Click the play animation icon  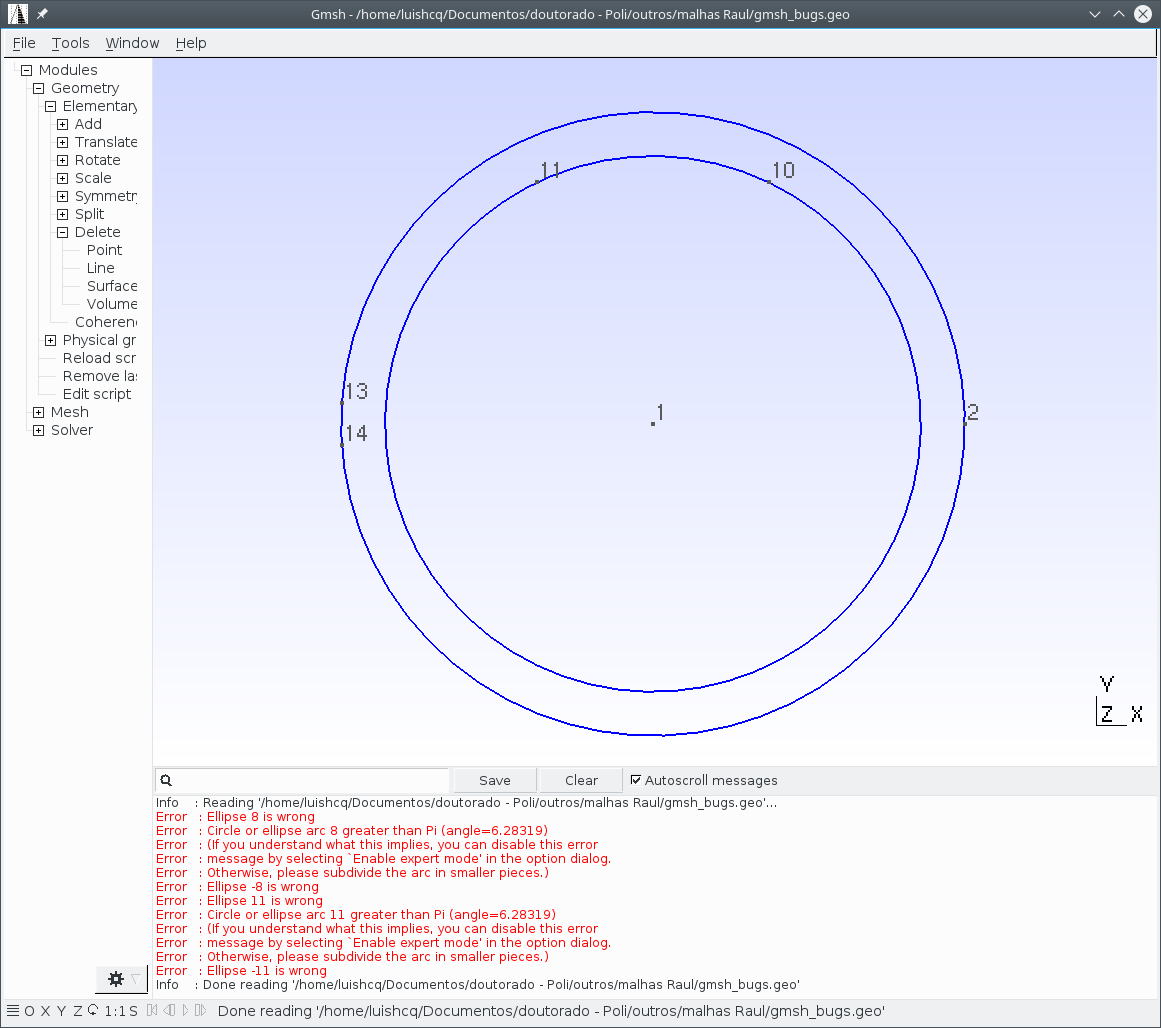pyautogui.click(x=185, y=1010)
